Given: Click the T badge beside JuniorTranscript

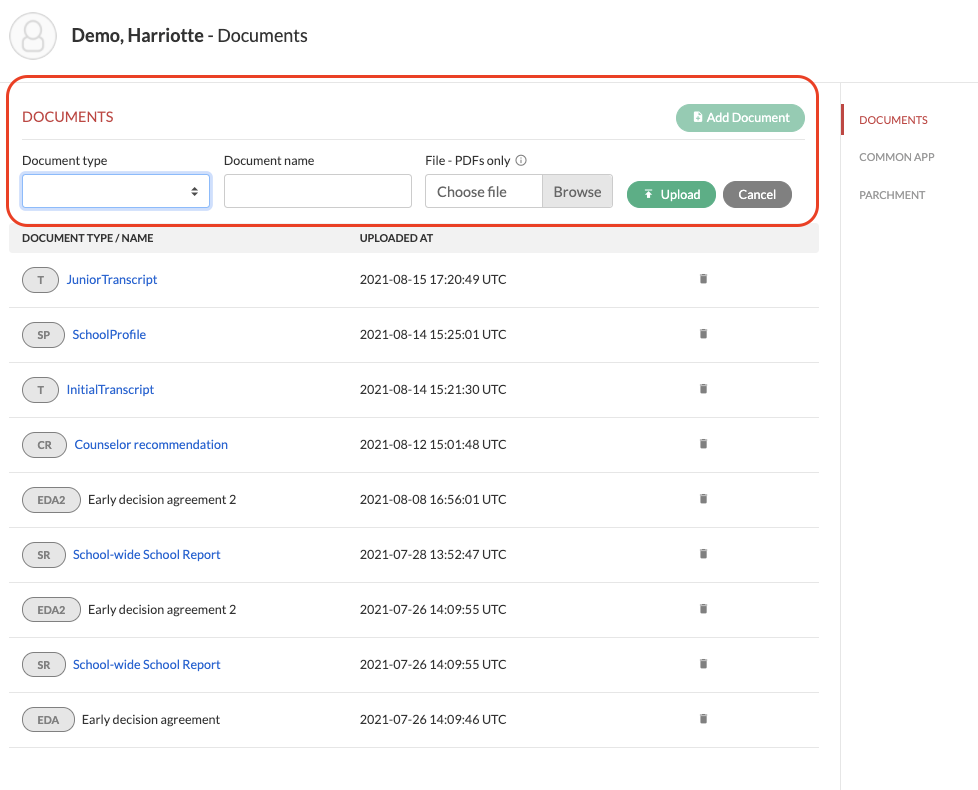Looking at the screenshot, I should [x=41, y=280].
